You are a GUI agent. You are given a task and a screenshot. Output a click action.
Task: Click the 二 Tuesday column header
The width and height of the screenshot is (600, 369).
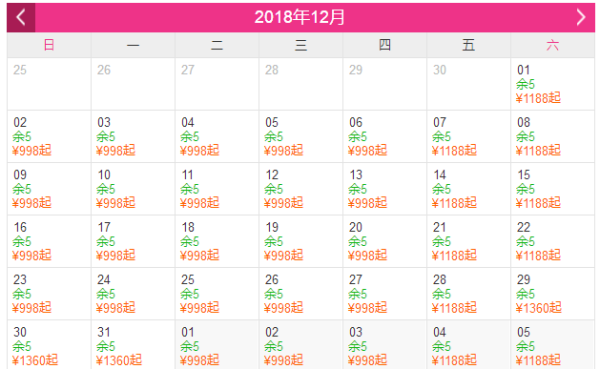tap(217, 45)
